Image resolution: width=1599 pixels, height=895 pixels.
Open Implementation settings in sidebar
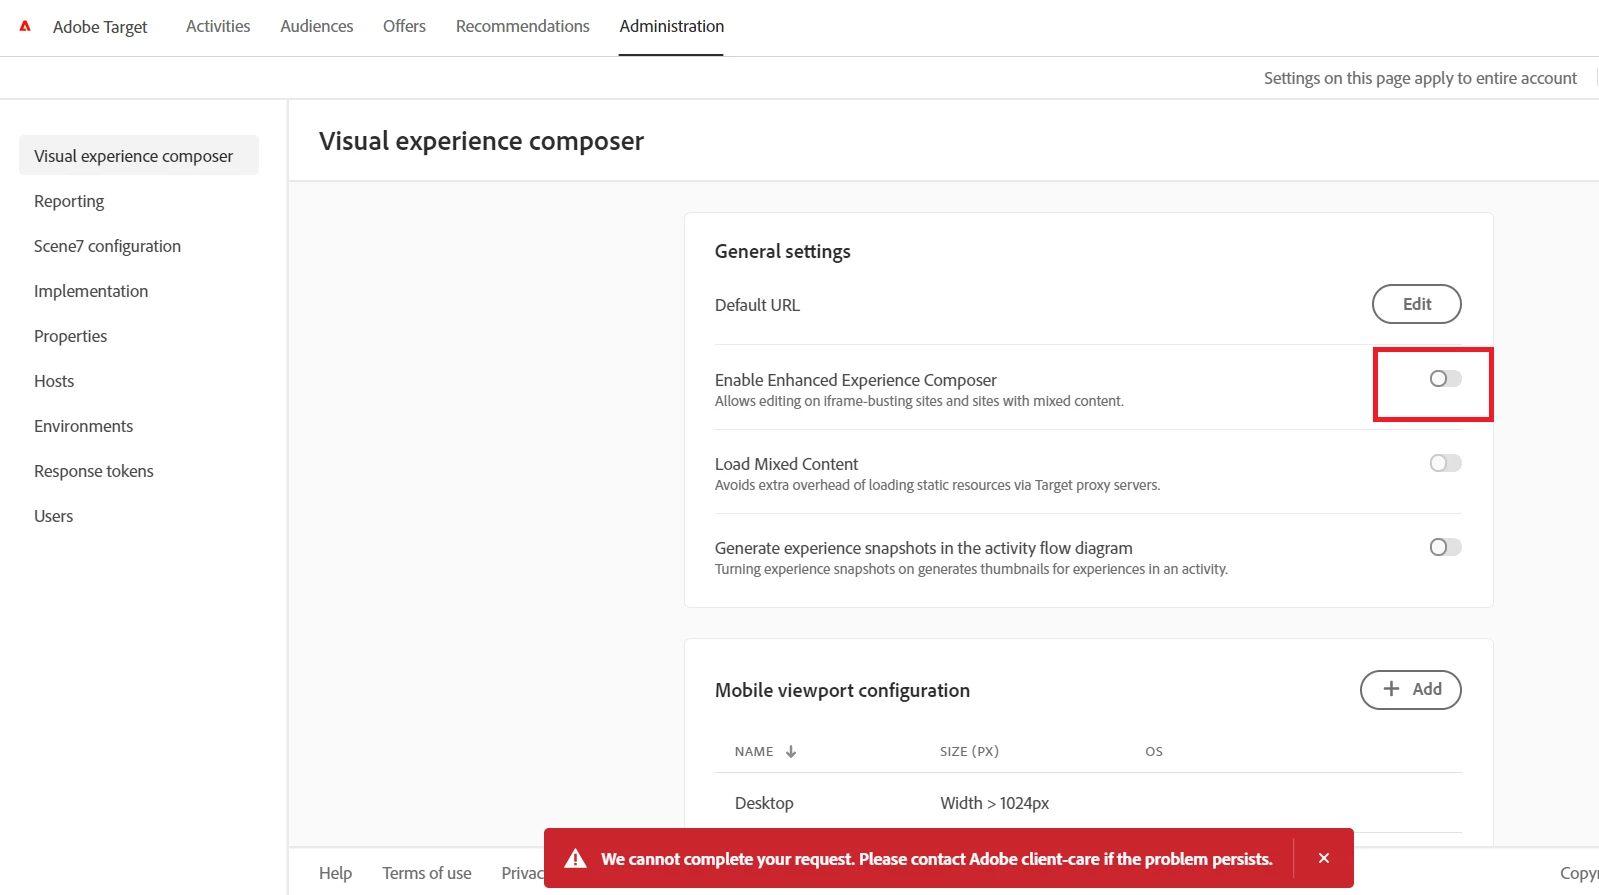click(x=91, y=291)
